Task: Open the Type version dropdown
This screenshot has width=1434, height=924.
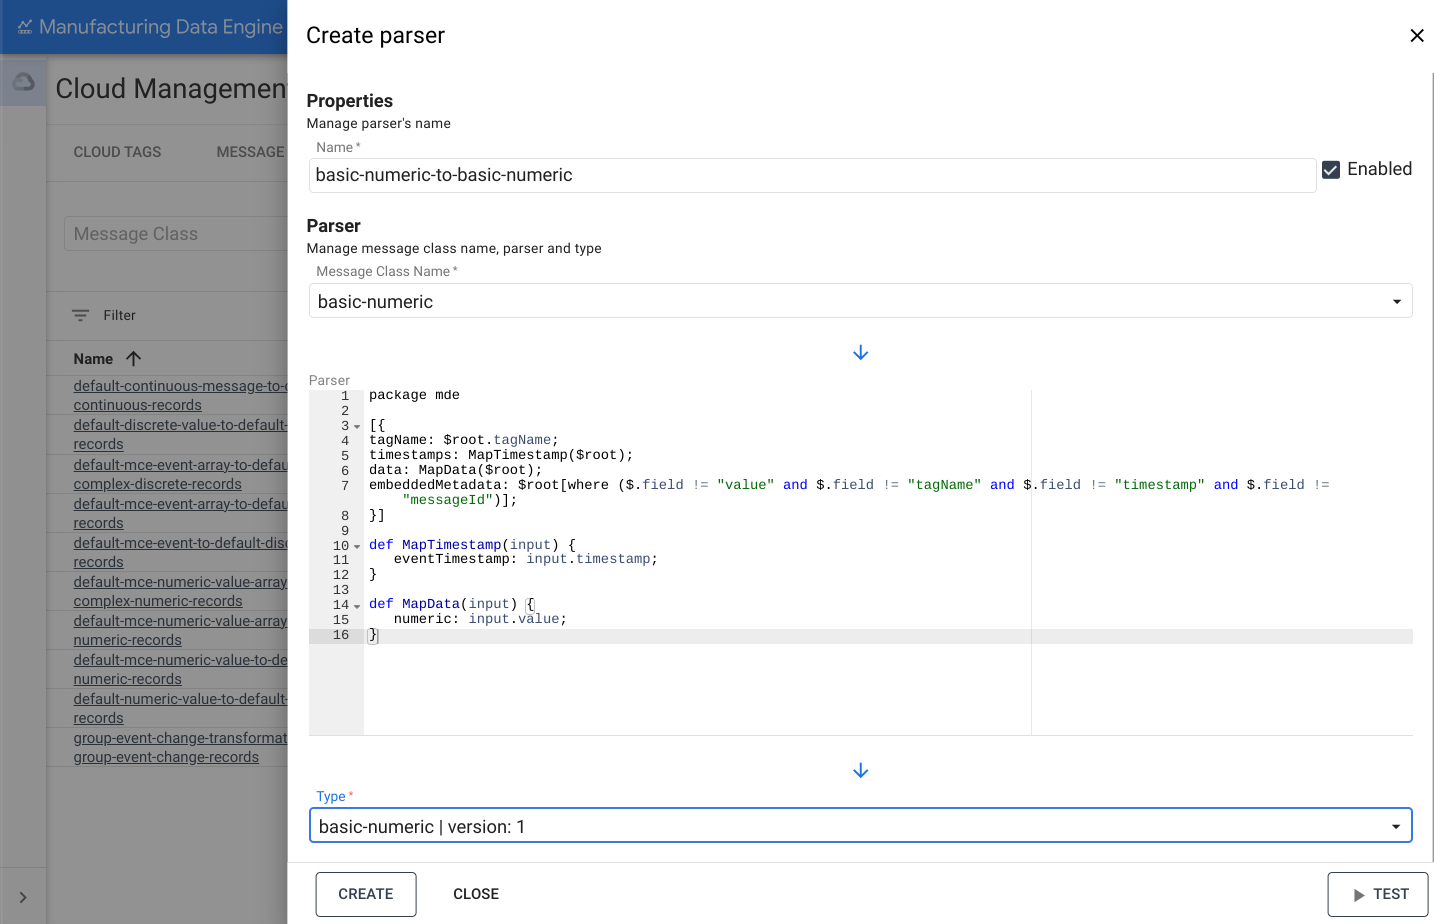Action: point(1396,825)
